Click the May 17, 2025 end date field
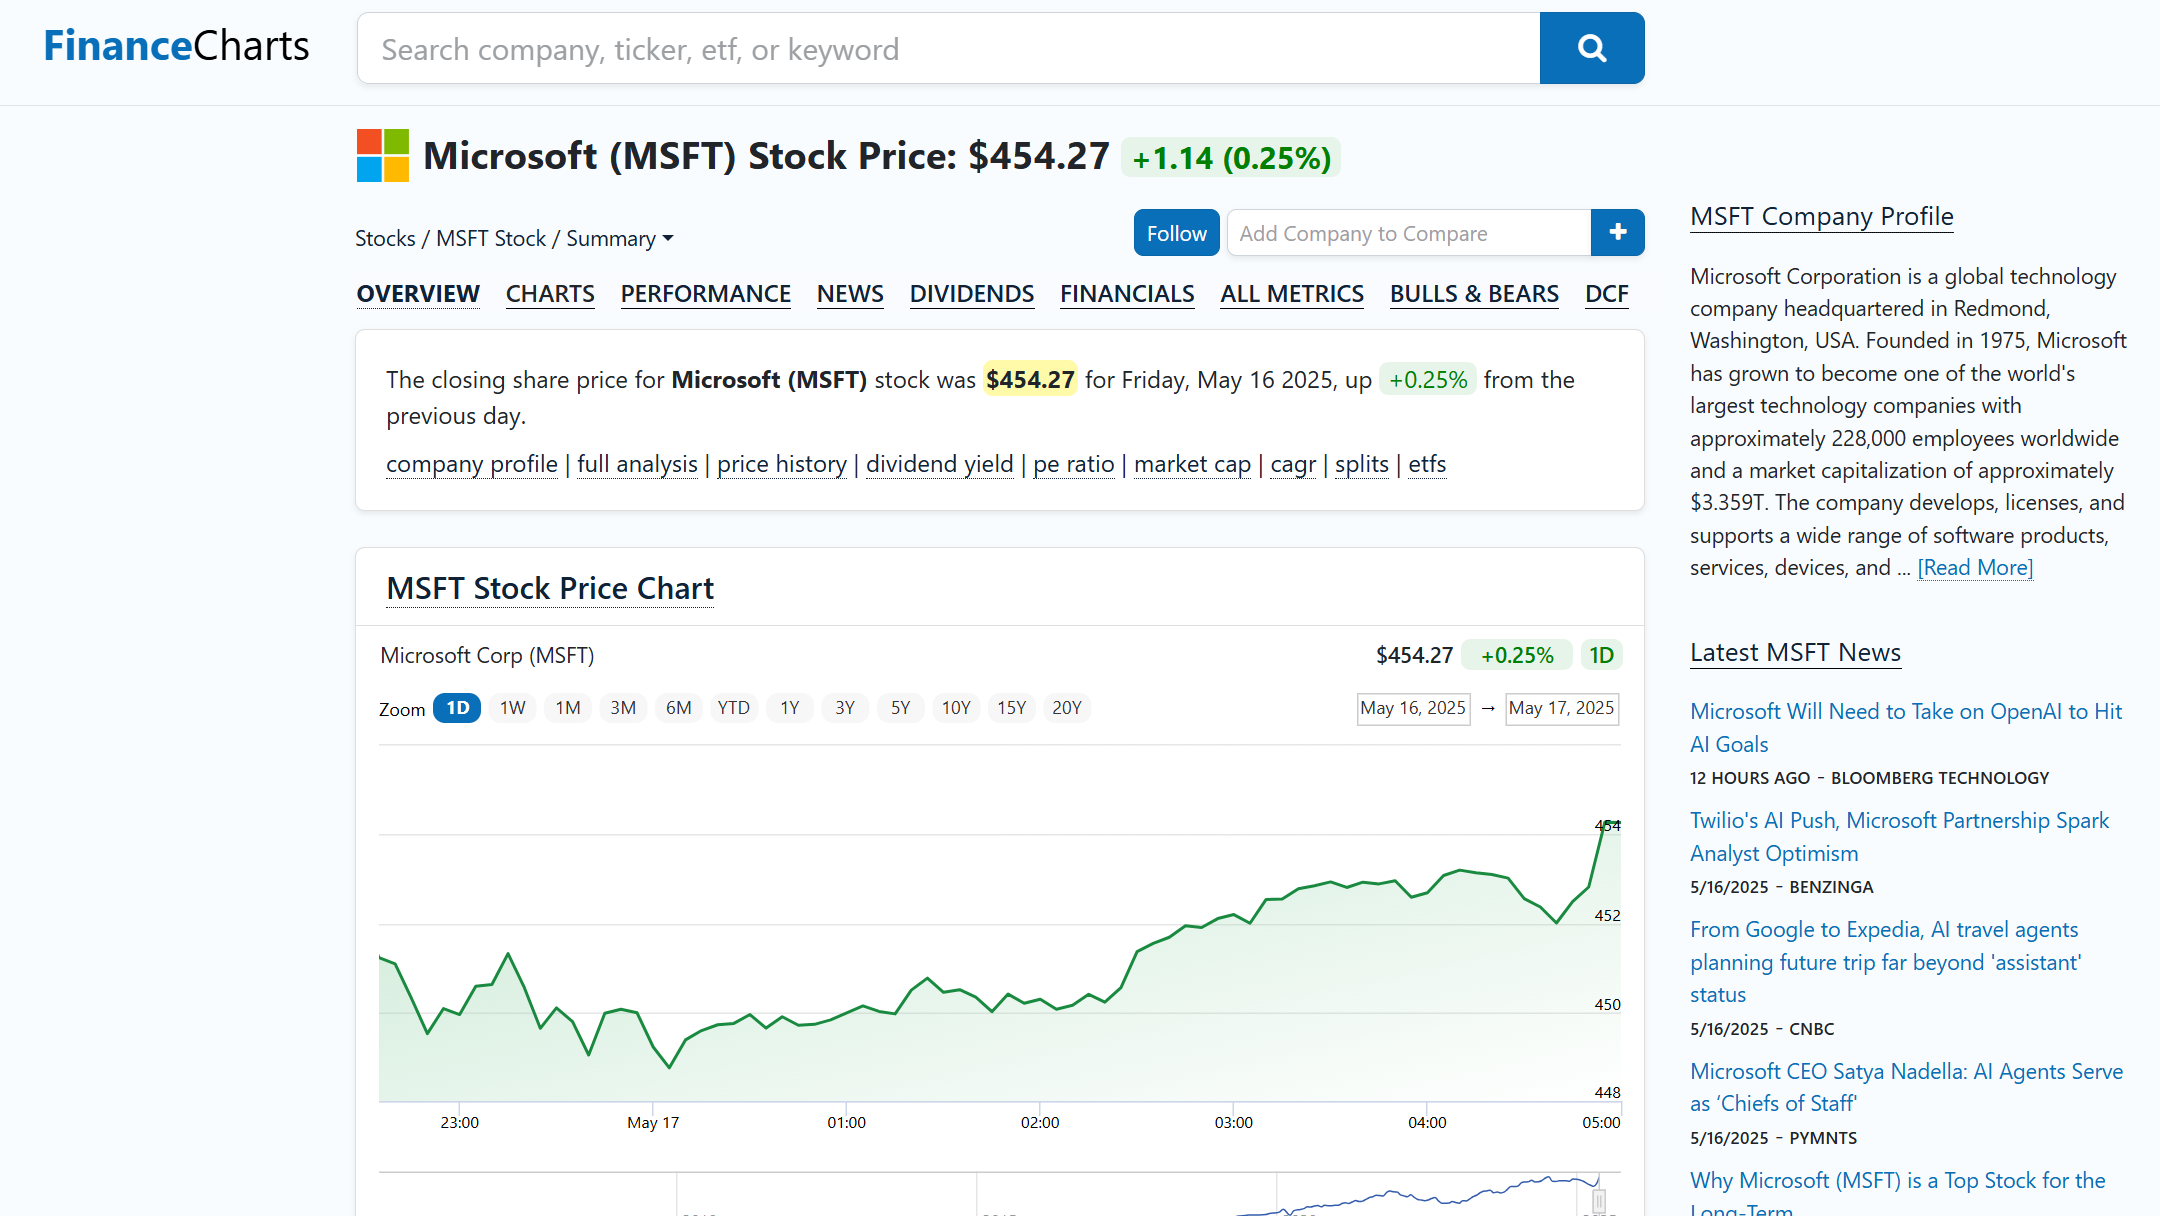2160x1216 pixels. (x=1562, y=708)
